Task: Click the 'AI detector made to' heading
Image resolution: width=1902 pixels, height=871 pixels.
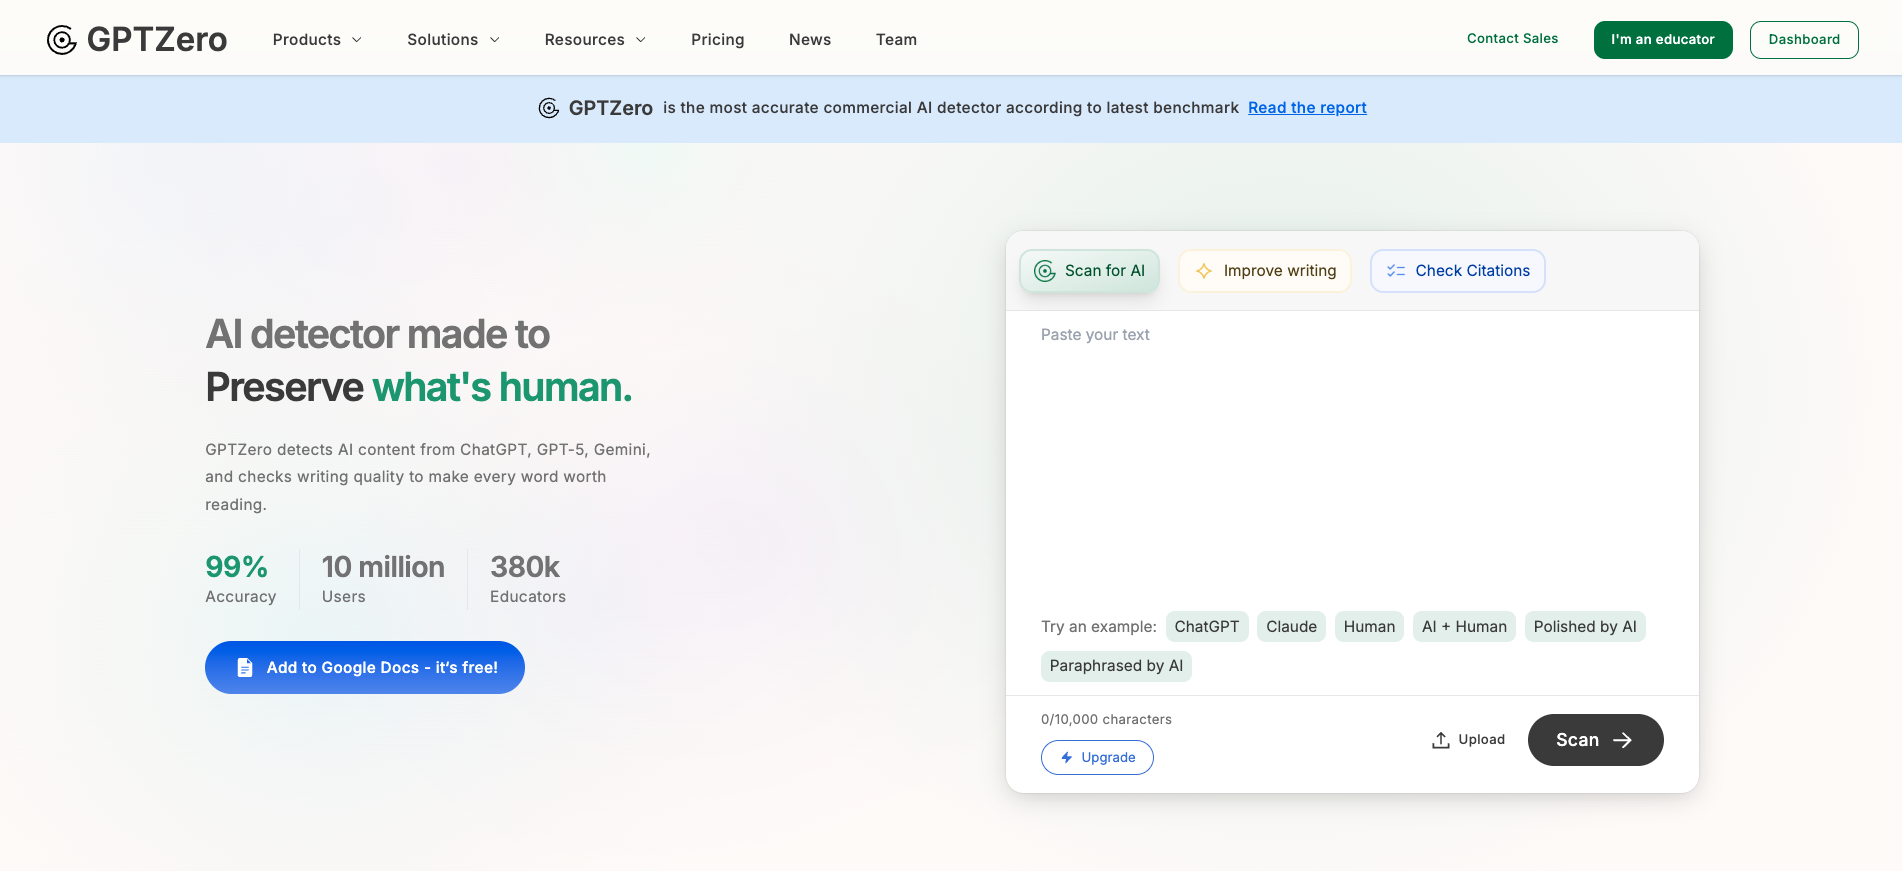Action: coord(378,335)
